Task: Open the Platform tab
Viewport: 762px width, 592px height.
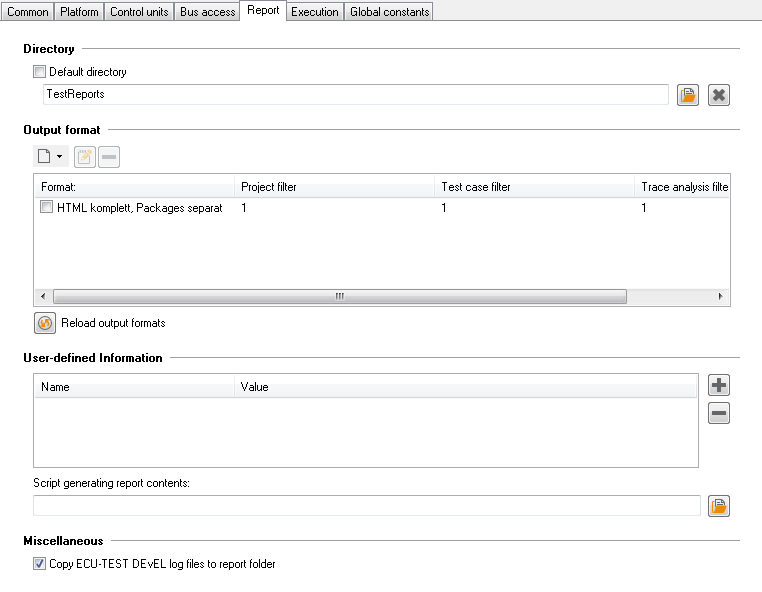Action: [79, 12]
